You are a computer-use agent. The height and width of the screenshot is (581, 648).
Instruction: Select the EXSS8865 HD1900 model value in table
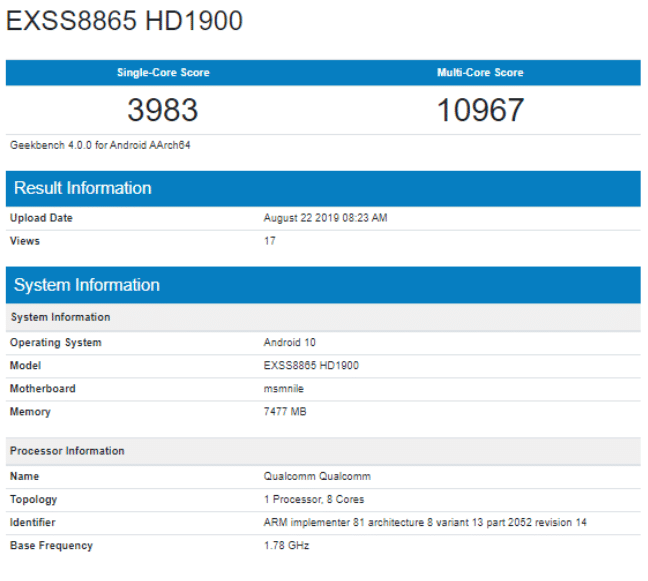click(x=311, y=366)
